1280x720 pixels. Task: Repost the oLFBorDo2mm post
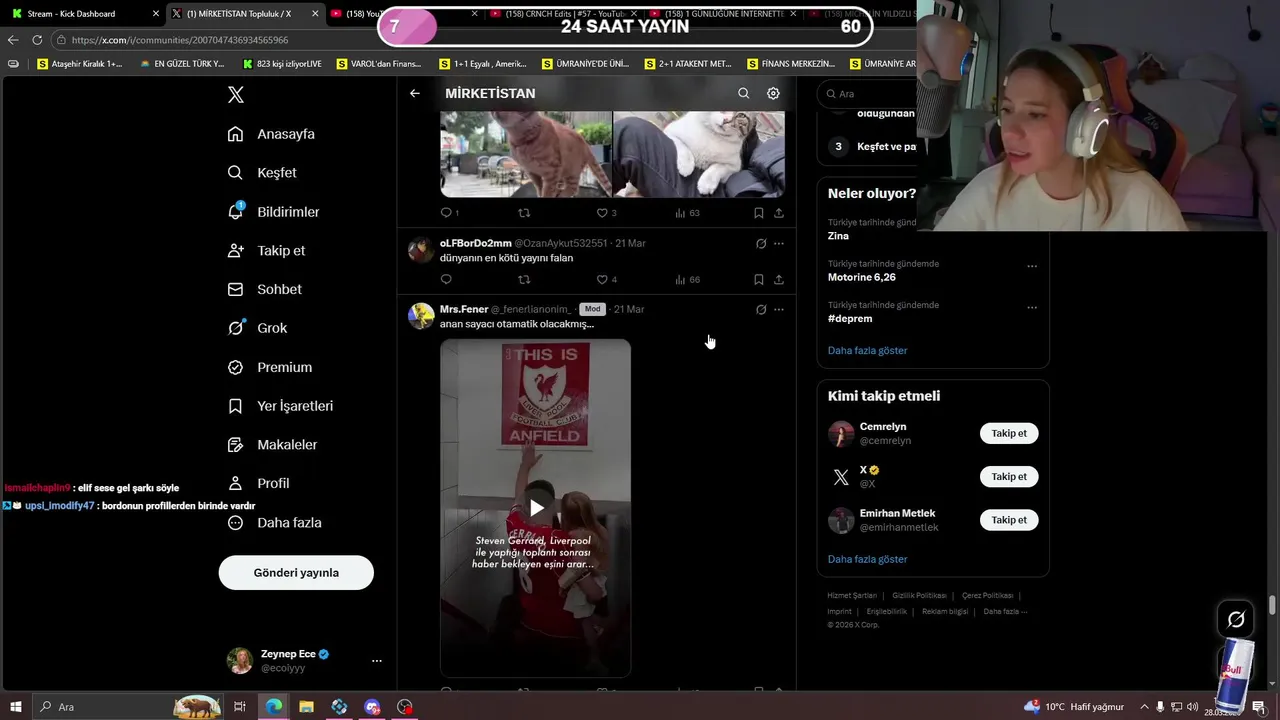click(524, 280)
